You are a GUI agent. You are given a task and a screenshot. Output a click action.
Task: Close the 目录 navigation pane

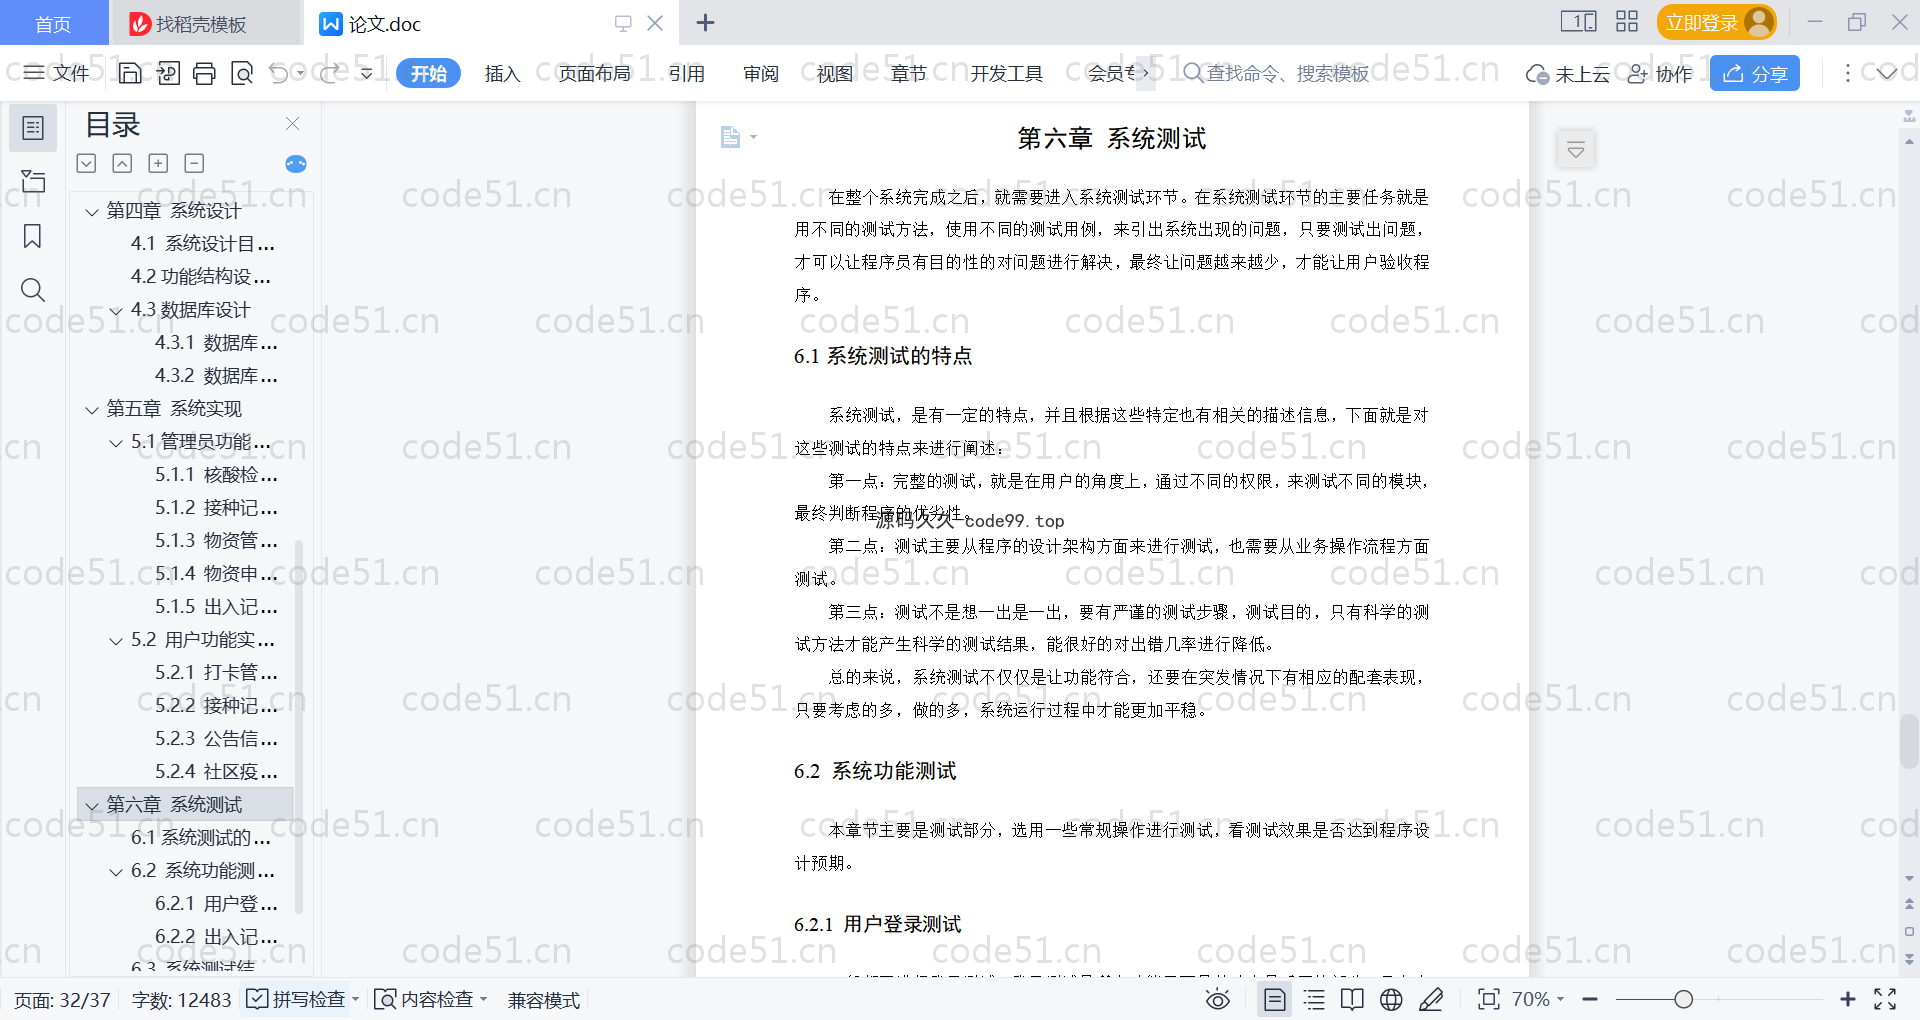(x=293, y=123)
